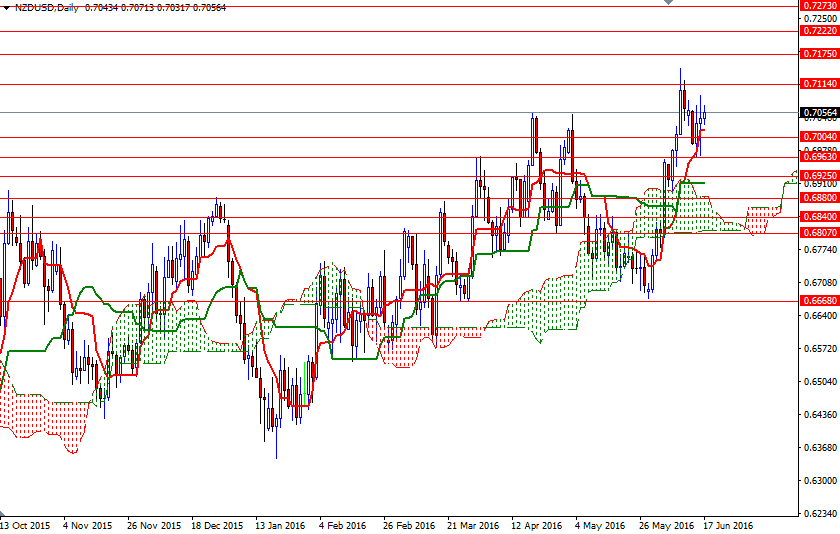Click the 21 Mar 2016 date label

tap(473, 525)
